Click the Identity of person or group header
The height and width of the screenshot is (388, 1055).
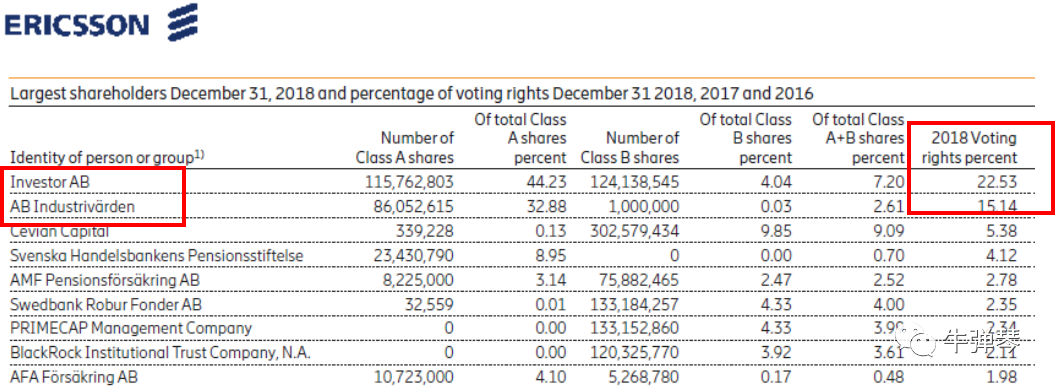click(106, 157)
